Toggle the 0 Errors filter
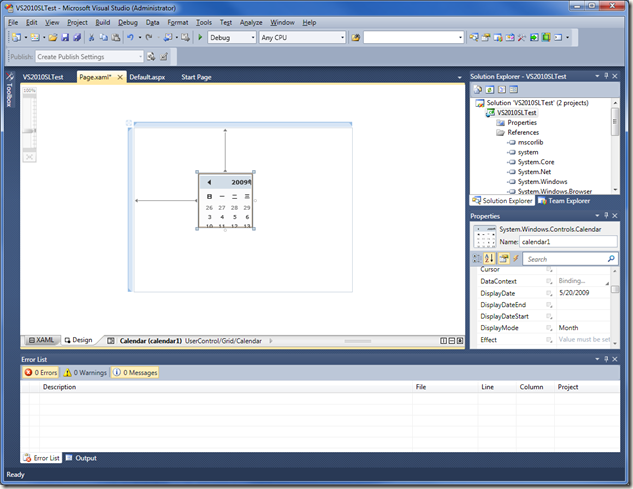Viewport: 633px width, 489px height. [40, 372]
